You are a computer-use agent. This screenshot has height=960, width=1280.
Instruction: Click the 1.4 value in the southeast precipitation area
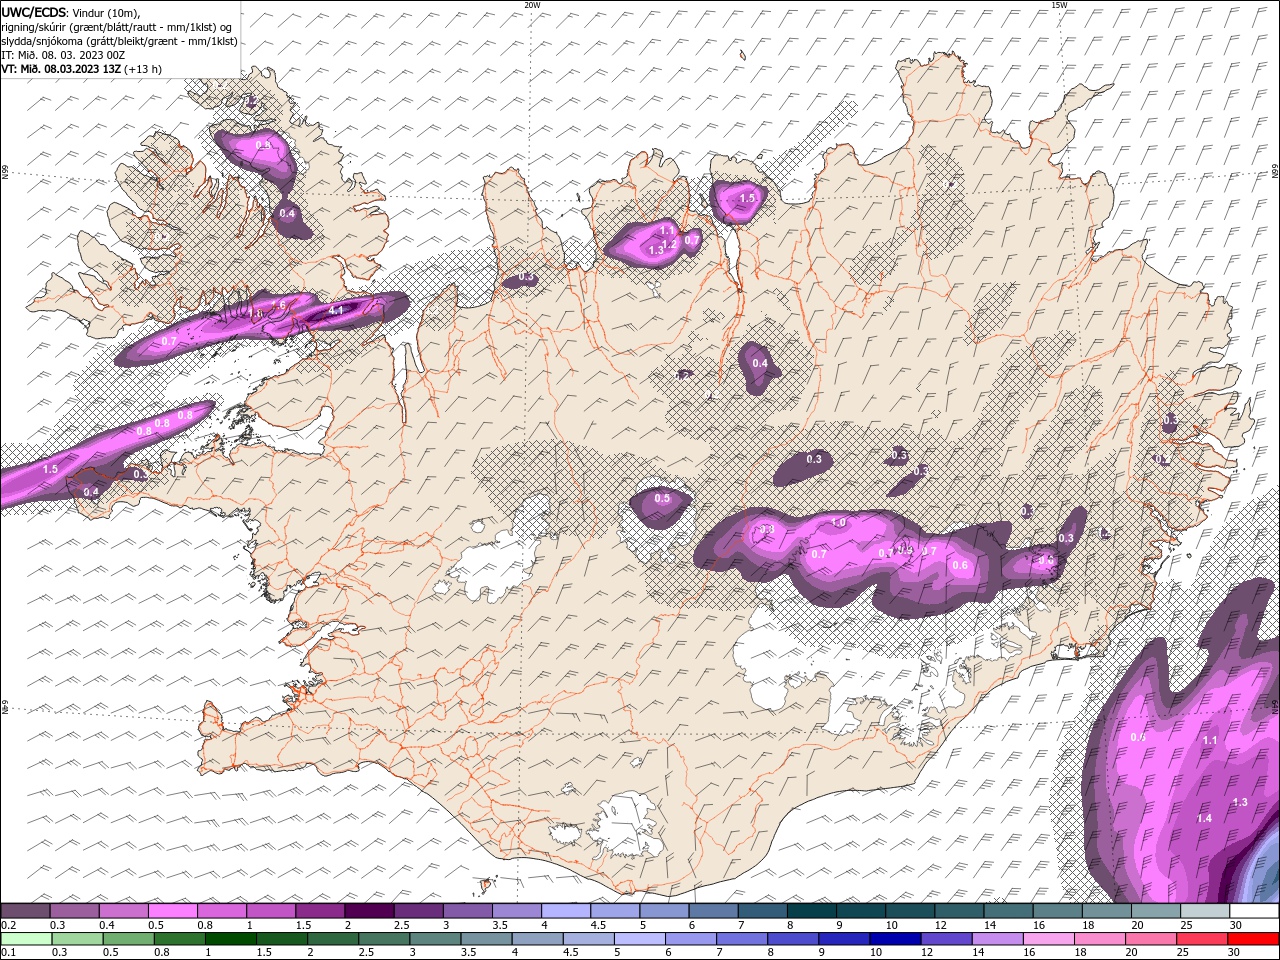(1204, 818)
